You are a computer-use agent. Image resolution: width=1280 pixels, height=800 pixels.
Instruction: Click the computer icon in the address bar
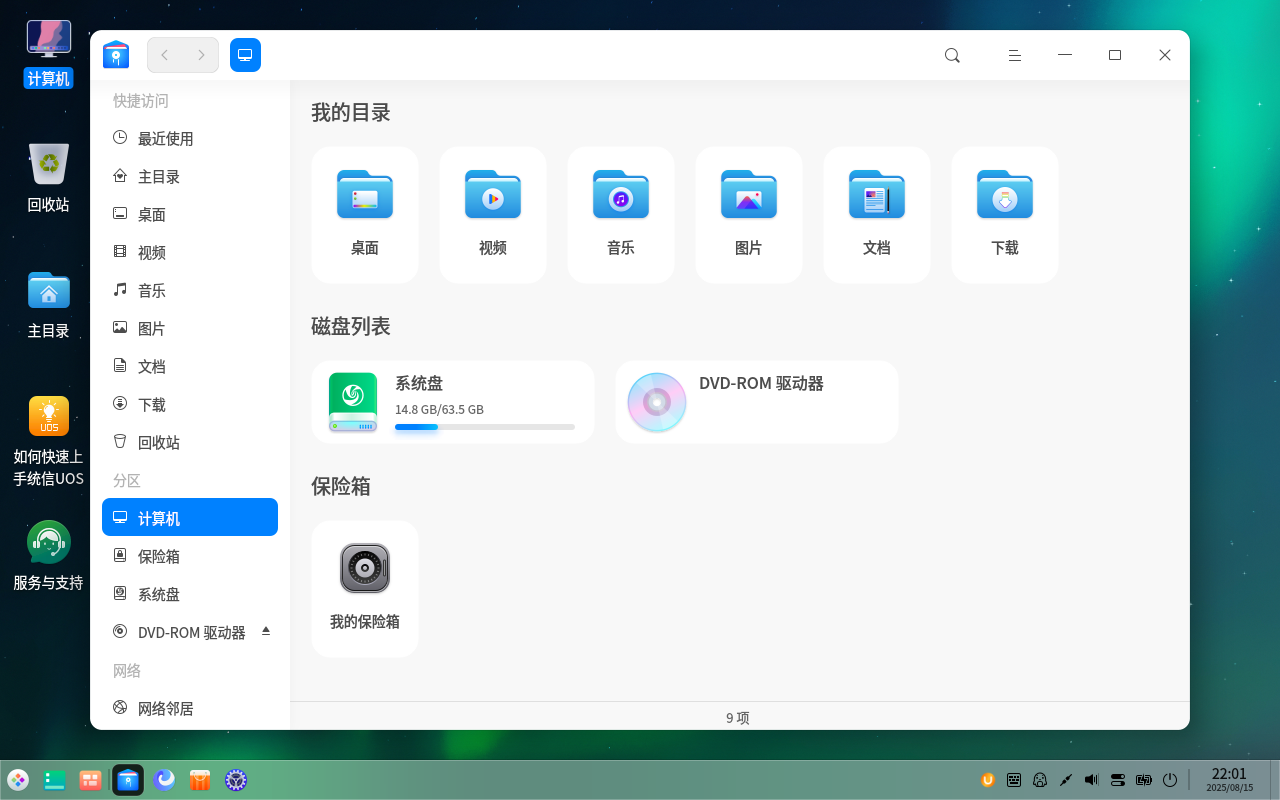click(245, 55)
